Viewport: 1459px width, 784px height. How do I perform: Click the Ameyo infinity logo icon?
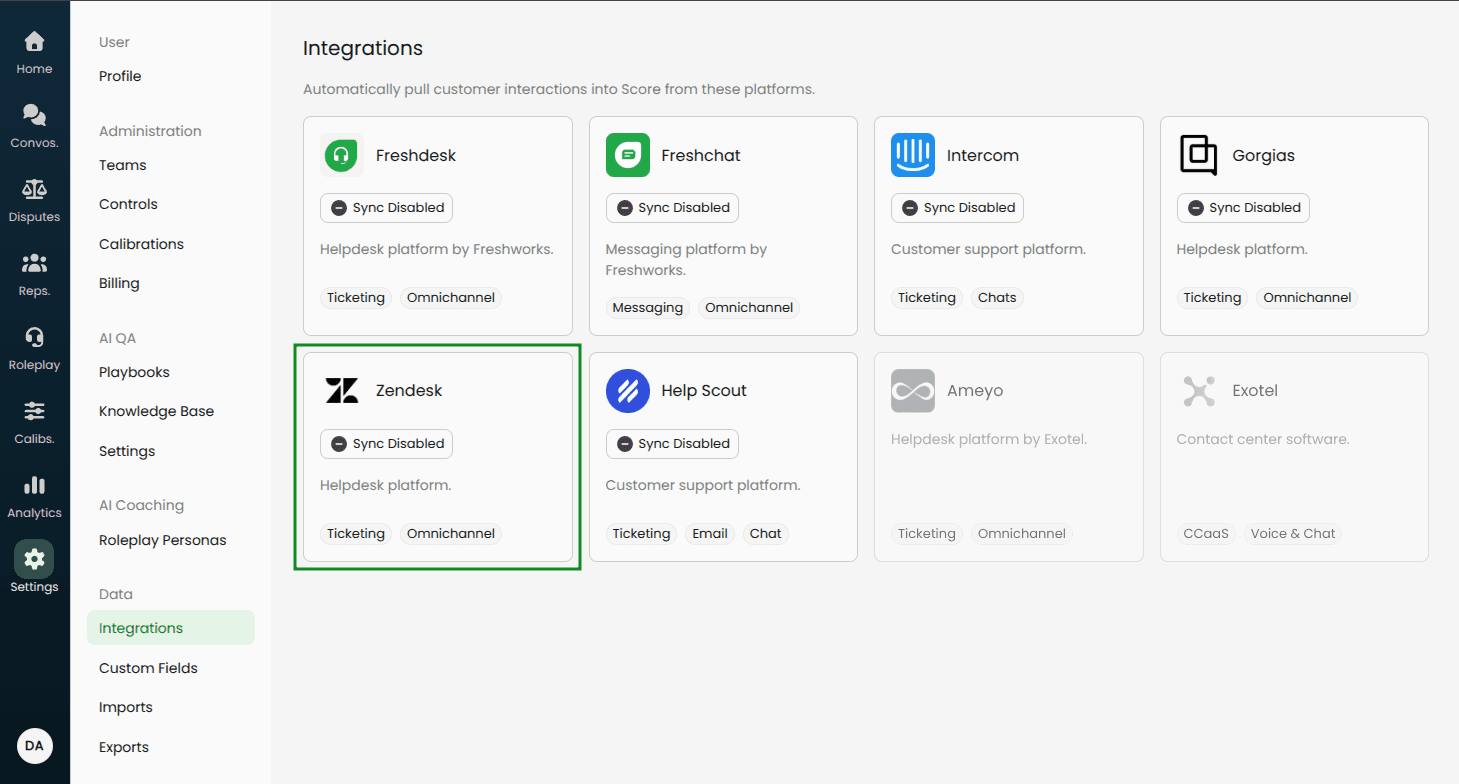(913, 391)
